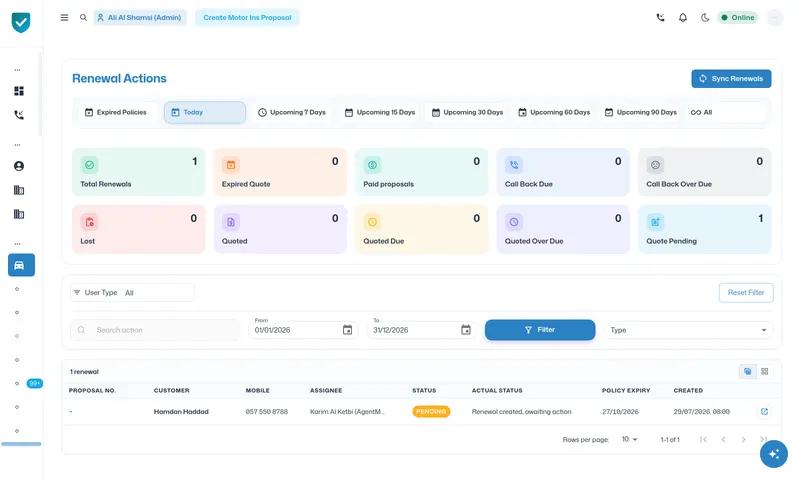Go to previous page arrow

coord(723,439)
